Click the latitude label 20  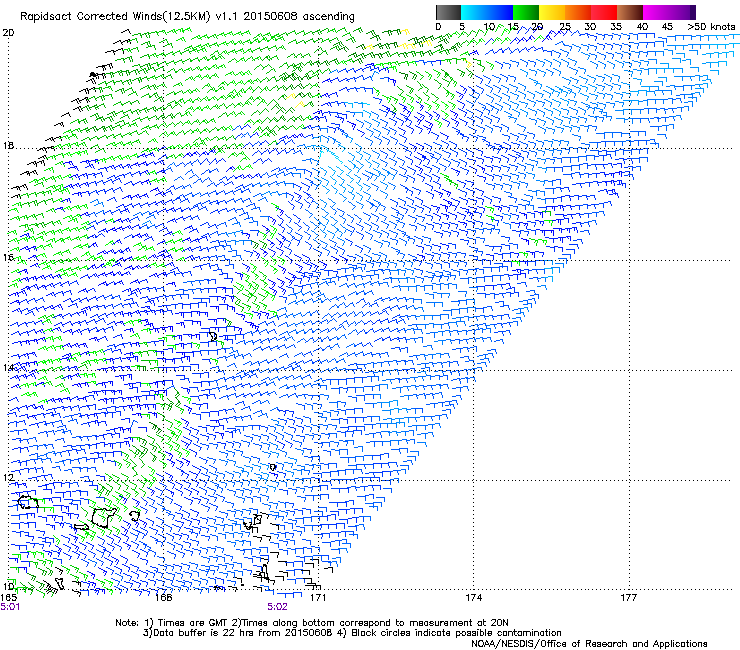click(8, 33)
